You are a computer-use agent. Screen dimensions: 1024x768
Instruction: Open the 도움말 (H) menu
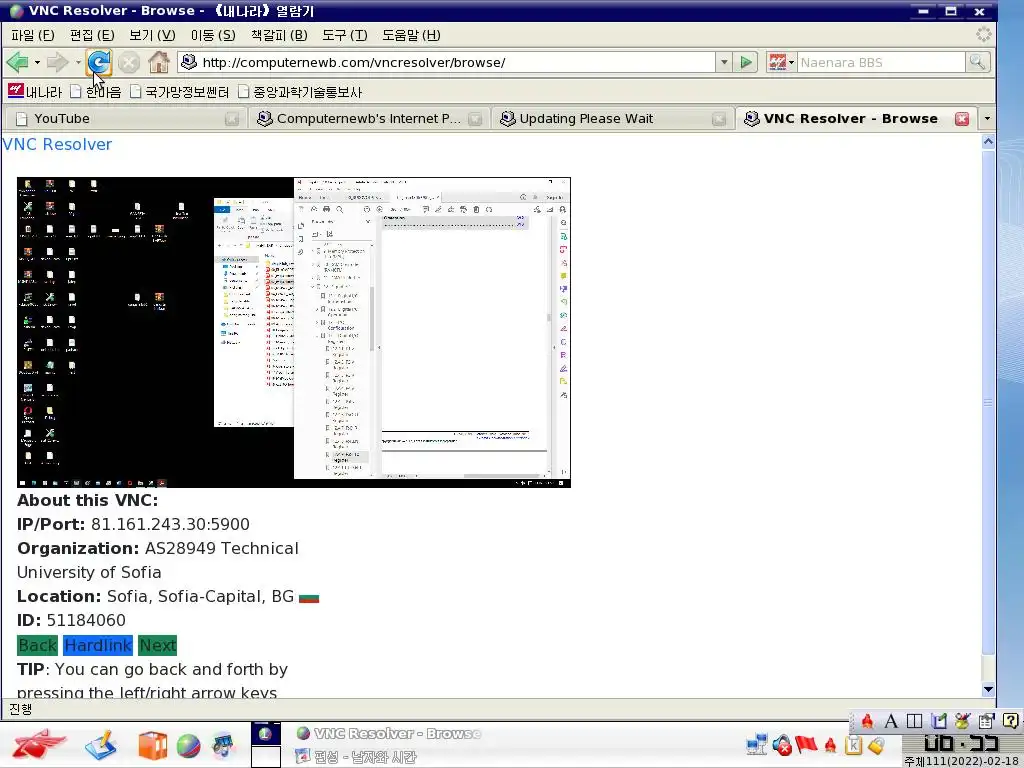[411, 35]
